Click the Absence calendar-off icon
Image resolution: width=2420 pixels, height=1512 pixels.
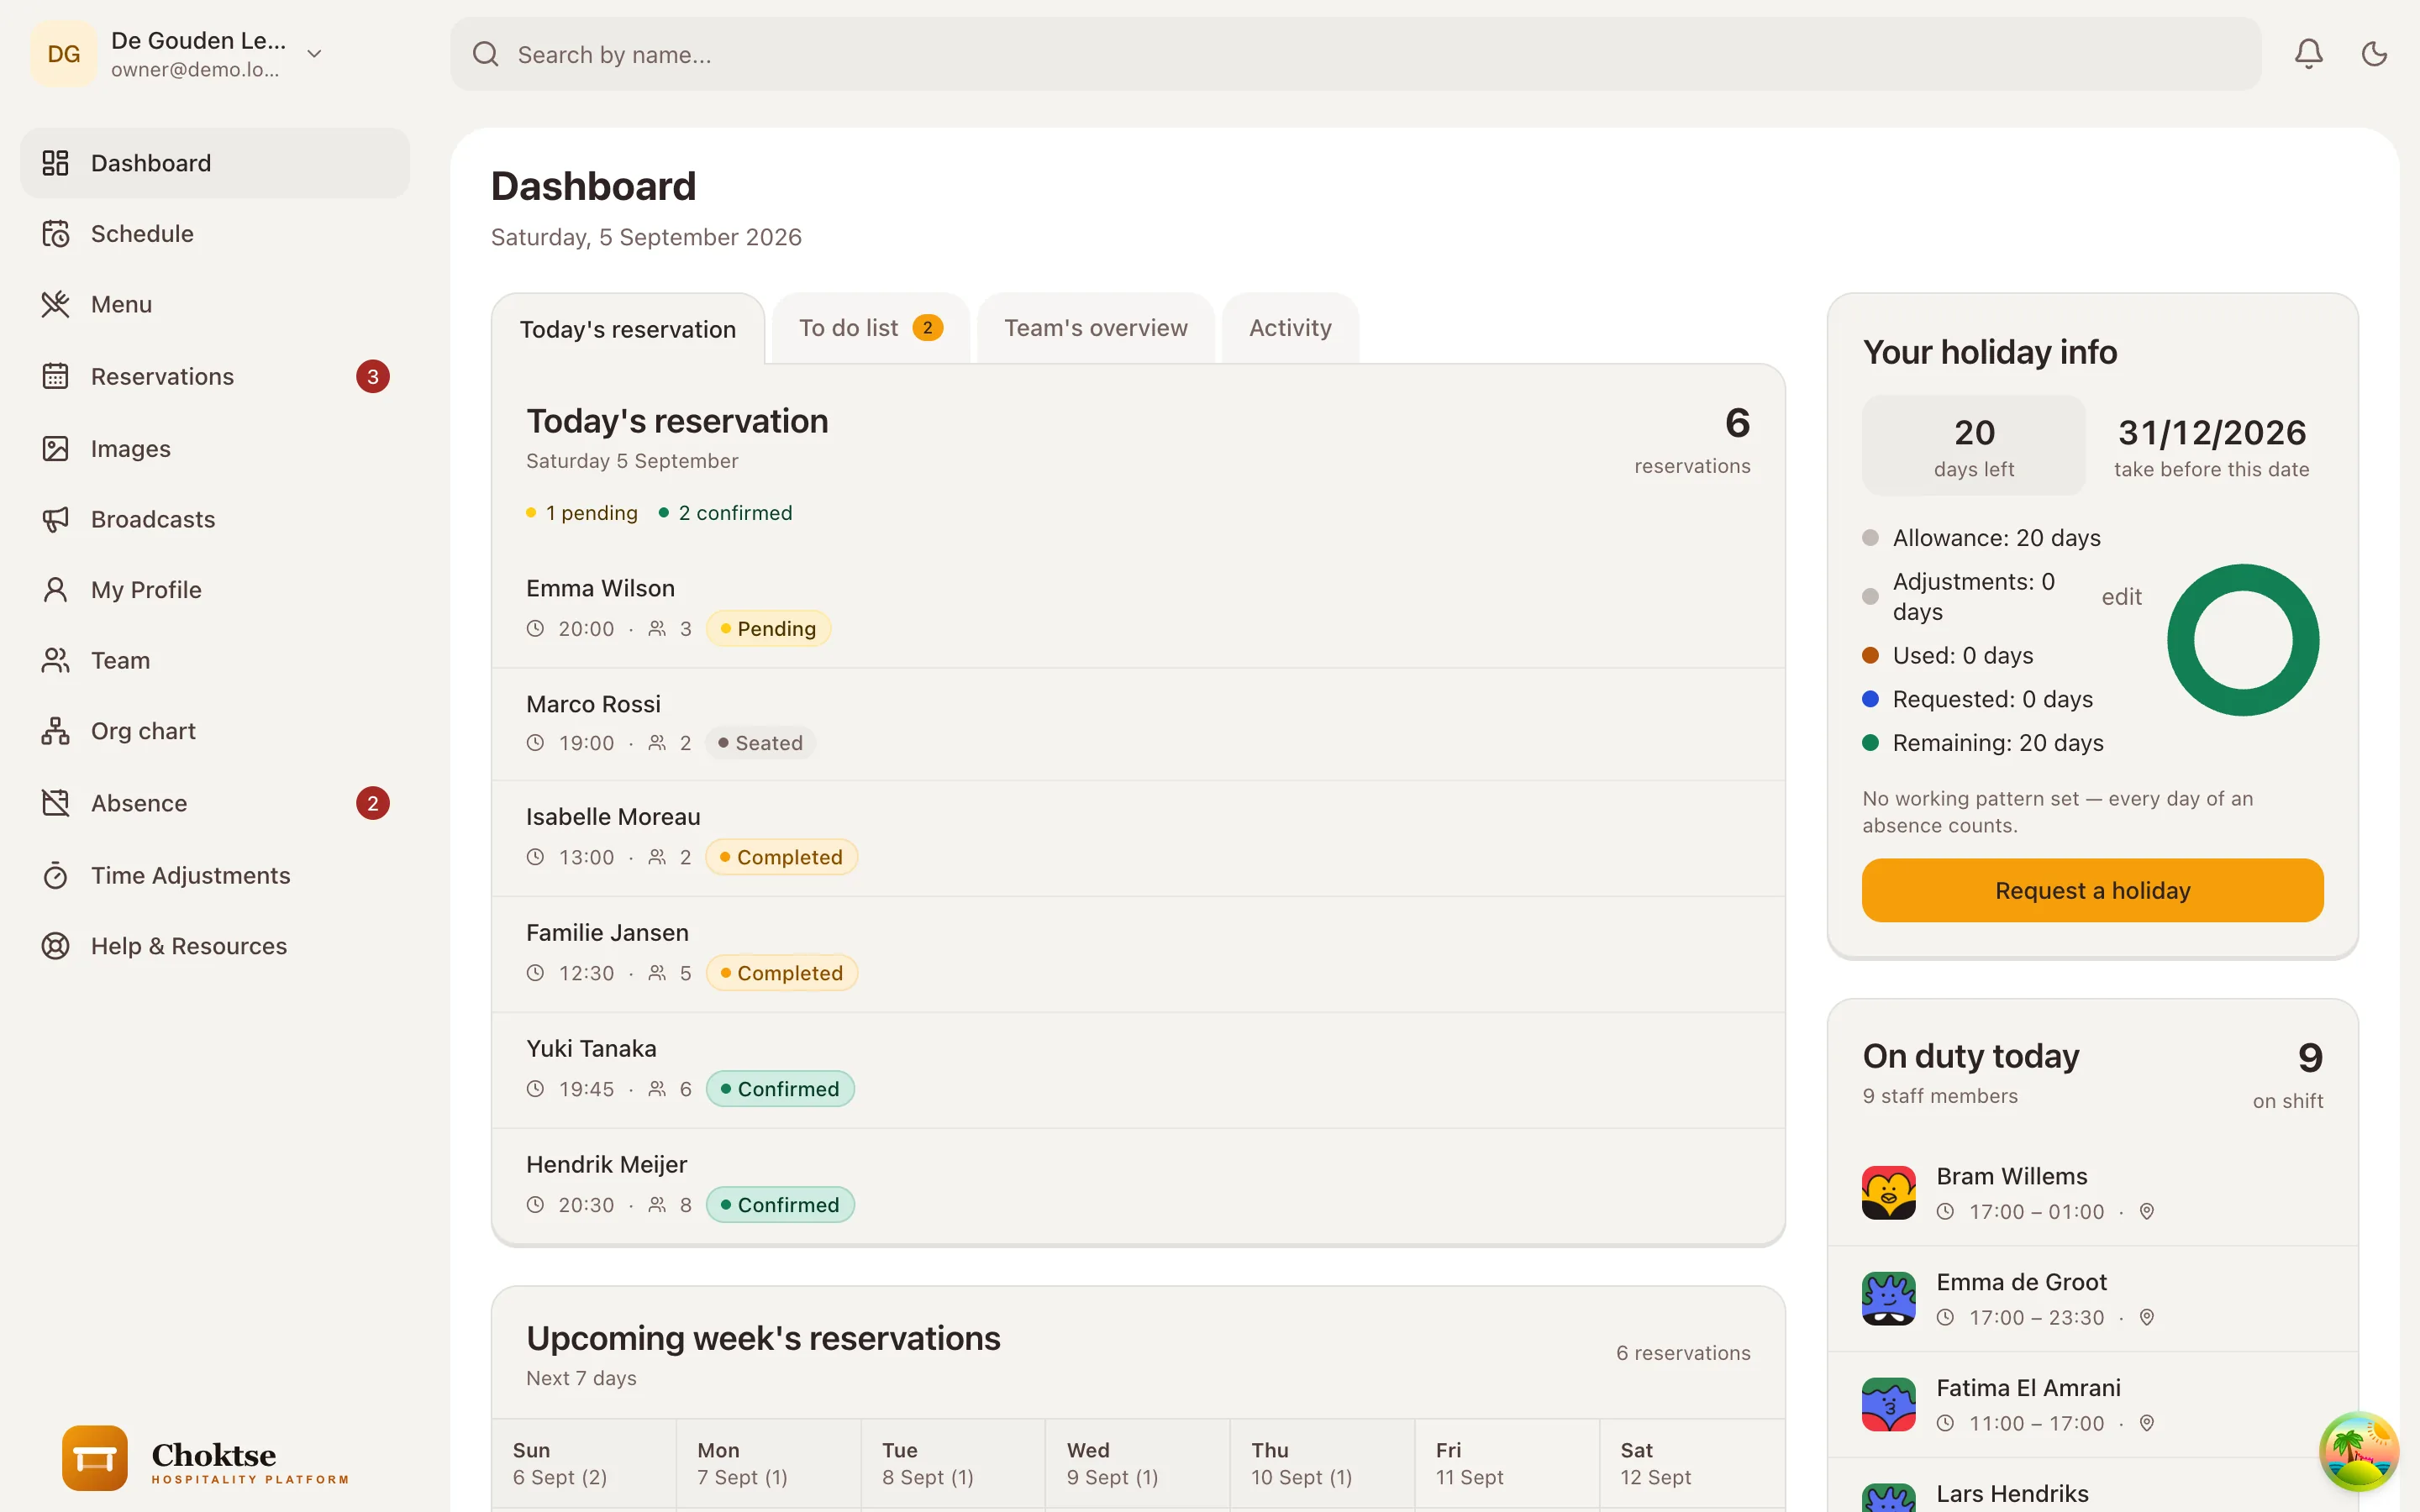tap(55, 803)
